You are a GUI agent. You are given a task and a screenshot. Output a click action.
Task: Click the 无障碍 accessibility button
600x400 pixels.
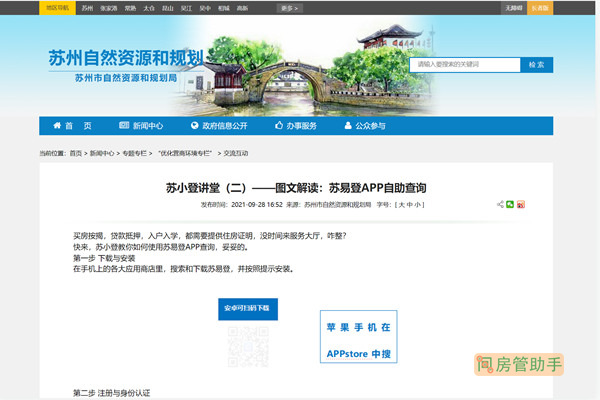(514, 8)
